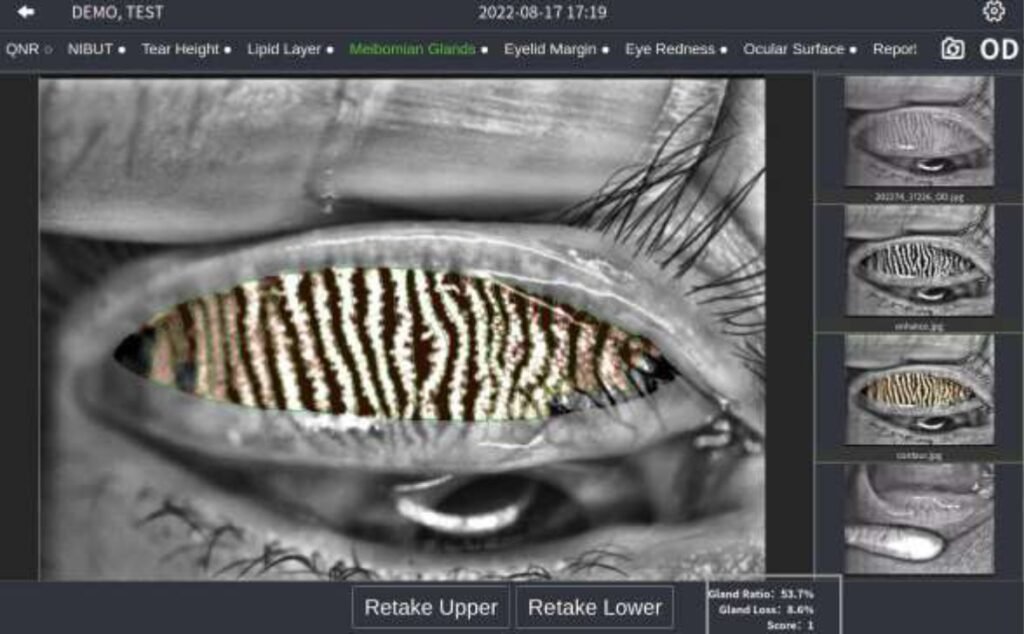
Task: Open the Report tab
Action: pyautogui.click(x=895, y=49)
